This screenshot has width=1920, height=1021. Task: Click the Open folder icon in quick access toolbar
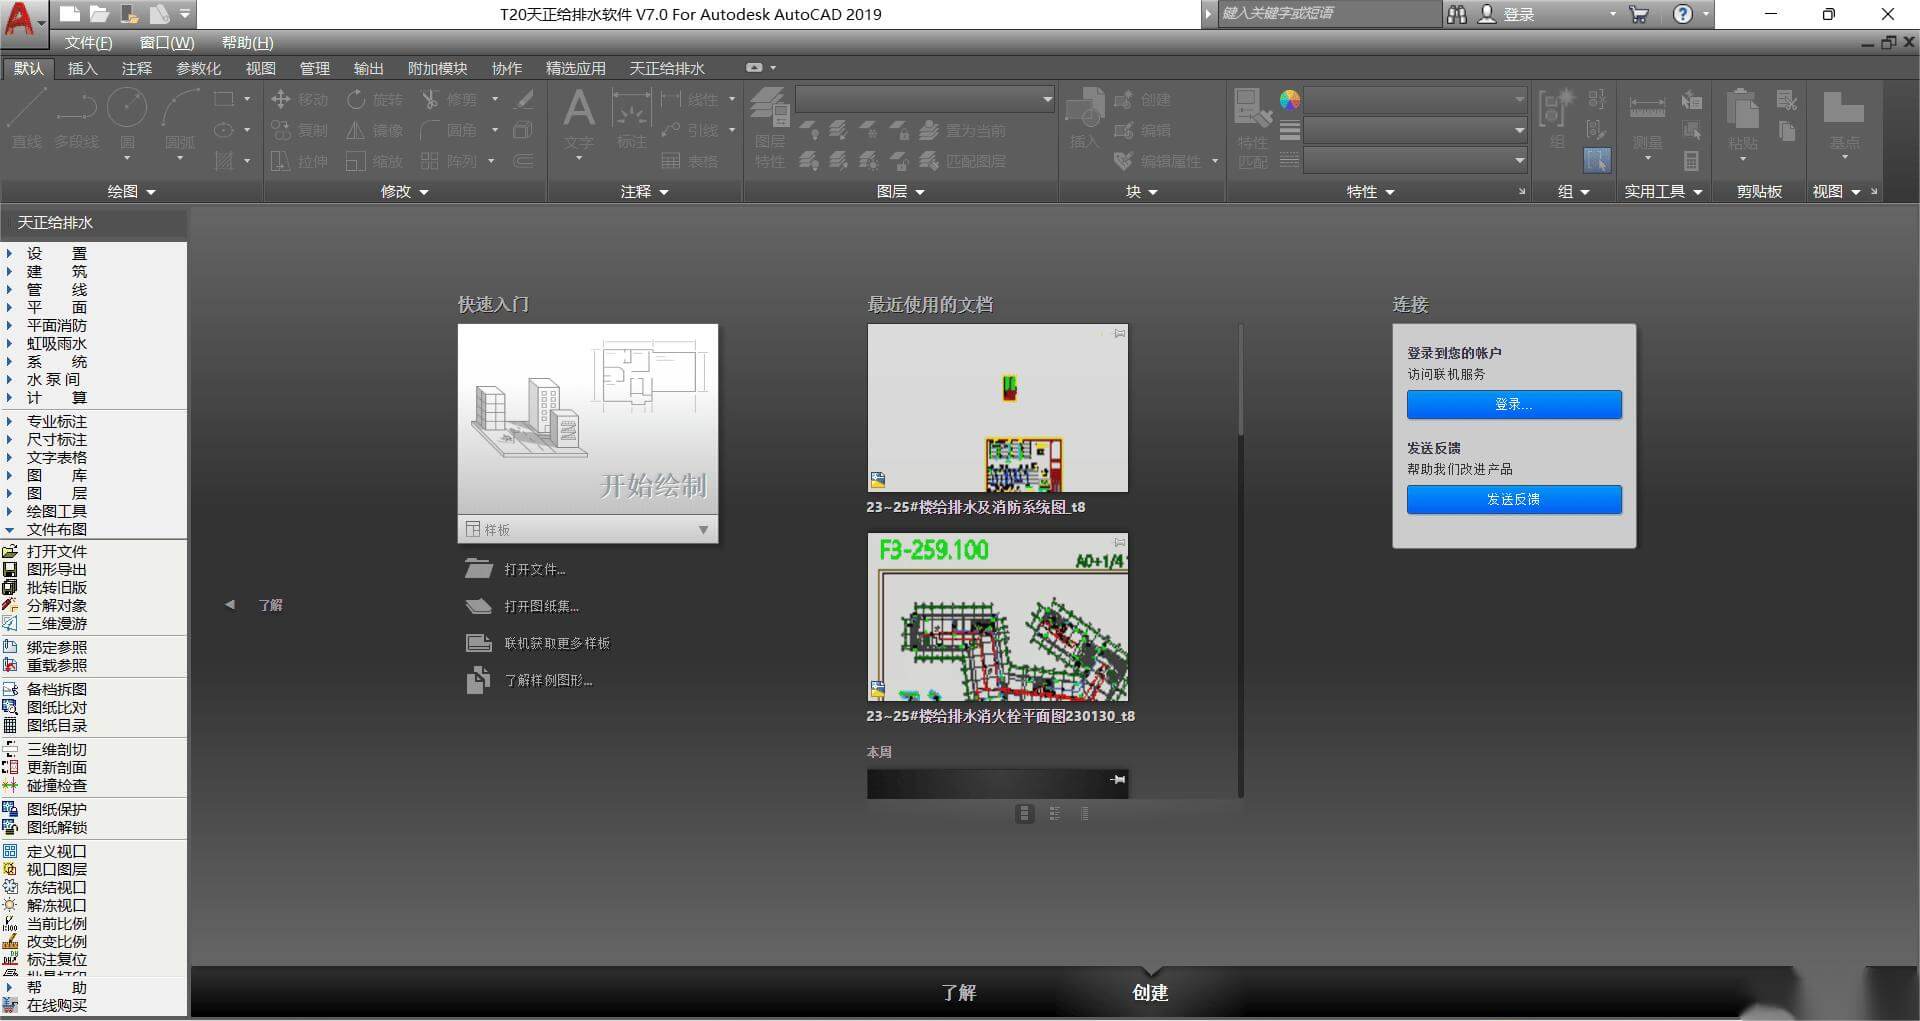99,14
